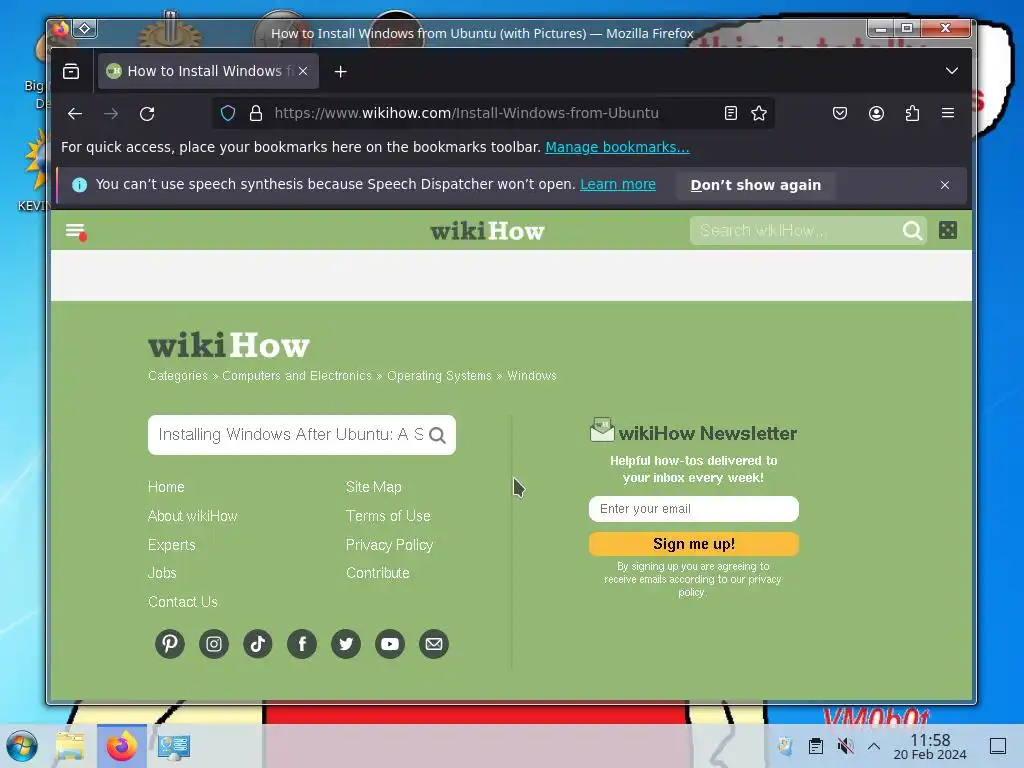The image size is (1024, 768).
Task: Reload the page in Firefox
Action: [x=147, y=114]
